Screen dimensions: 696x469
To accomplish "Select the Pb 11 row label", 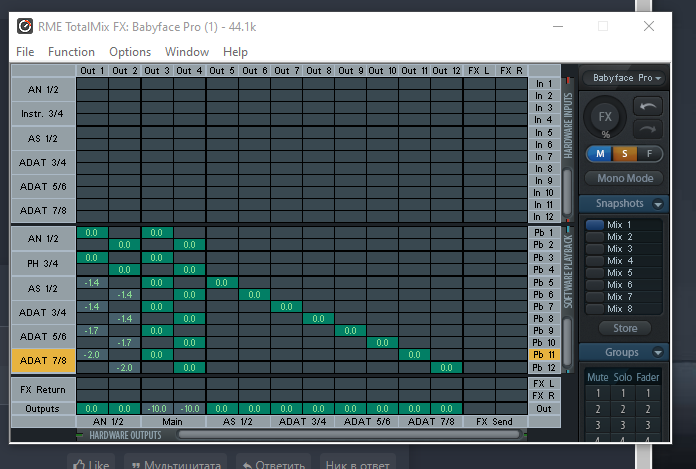I will pos(544,355).
